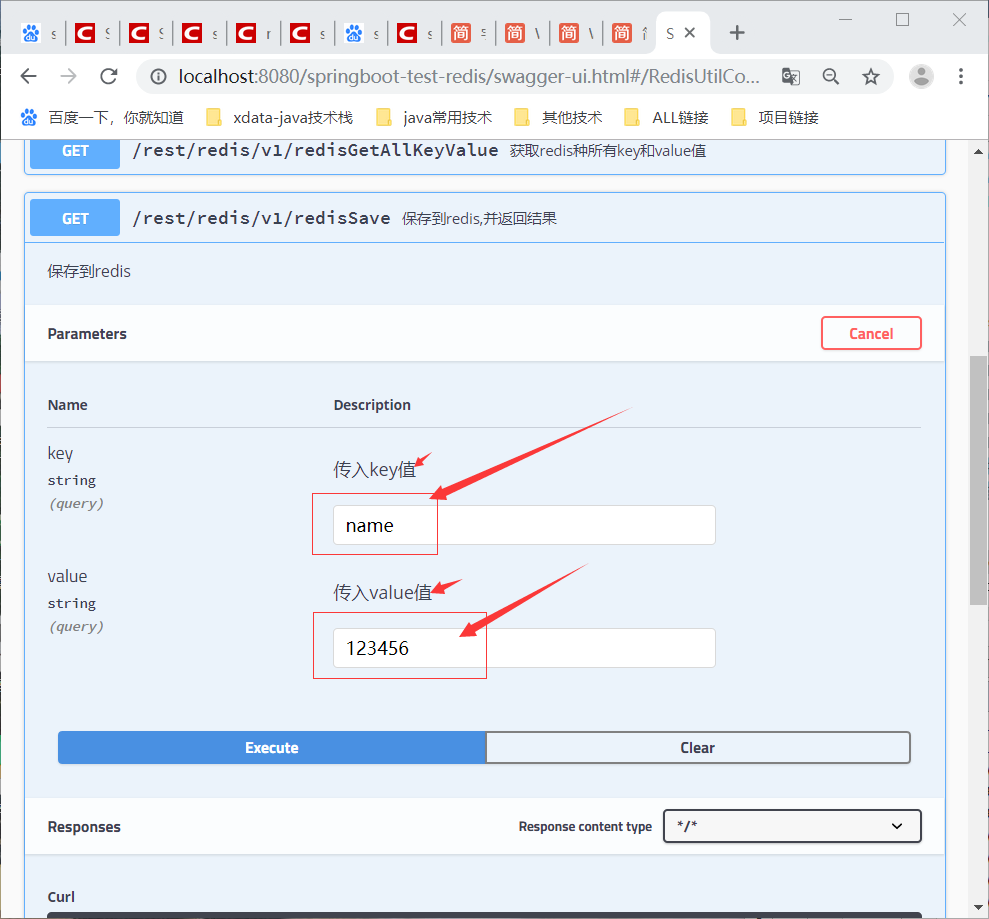The height and width of the screenshot is (919, 989).
Task: Go back to the previous page
Action: [29, 76]
